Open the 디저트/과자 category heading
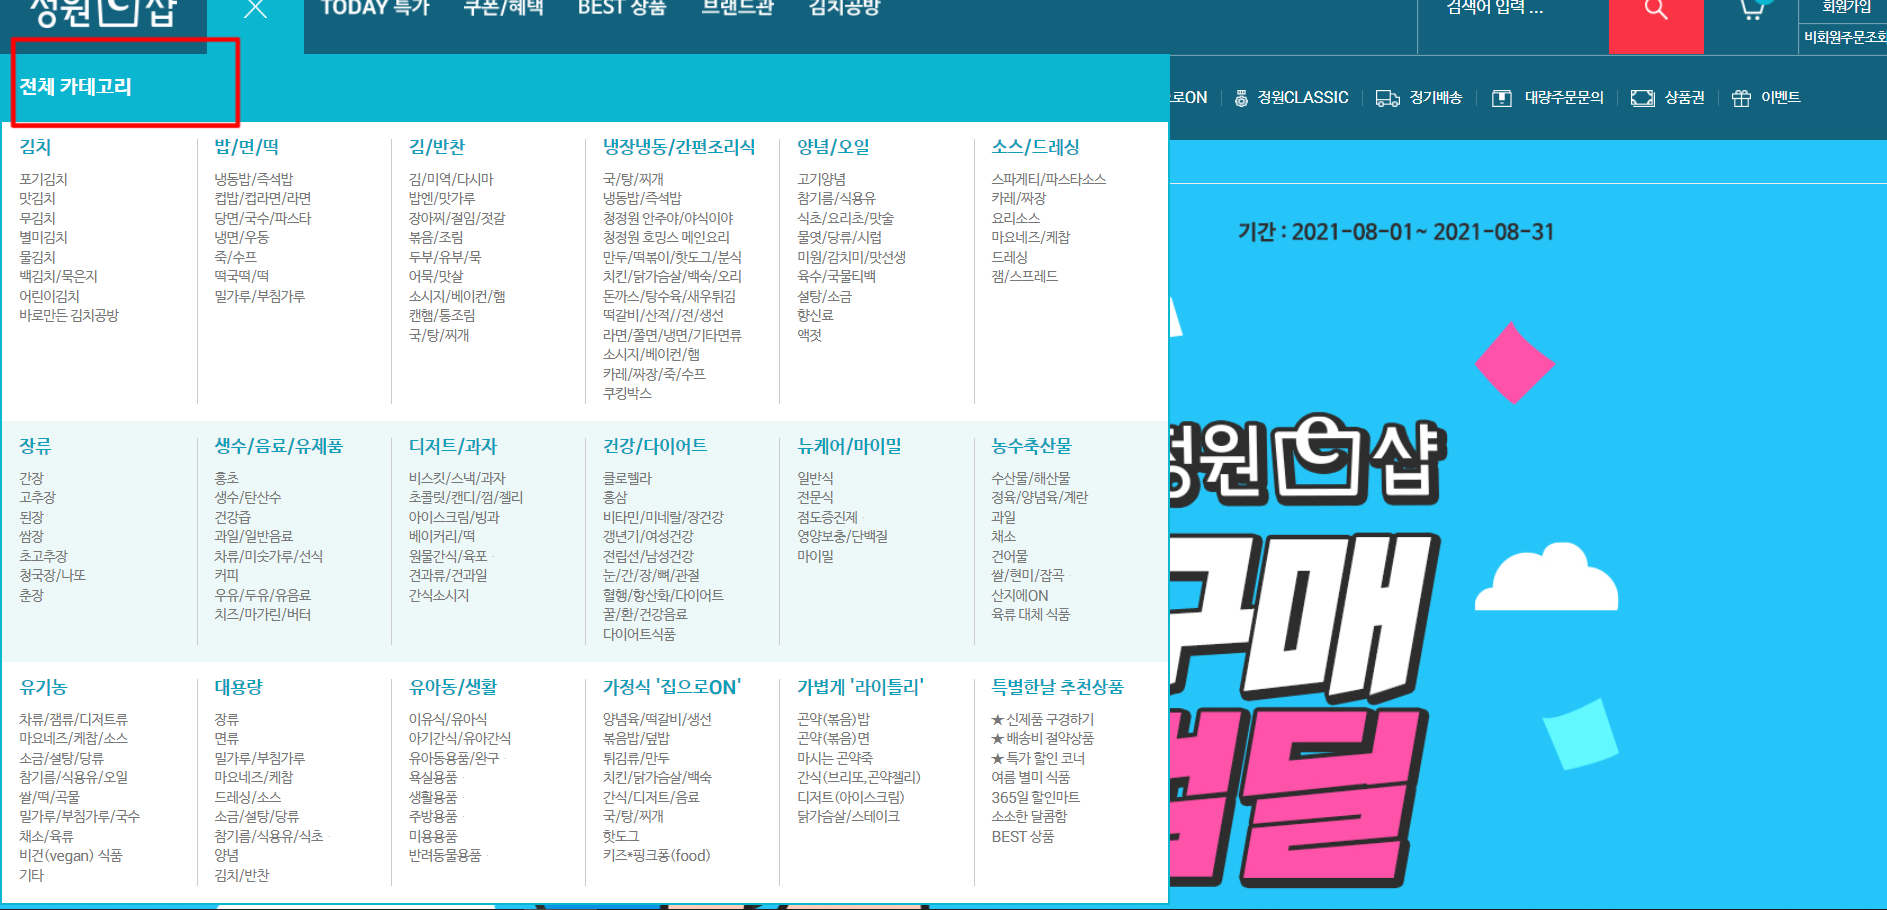This screenshot has width=1887, height=910. pos(453,446)
